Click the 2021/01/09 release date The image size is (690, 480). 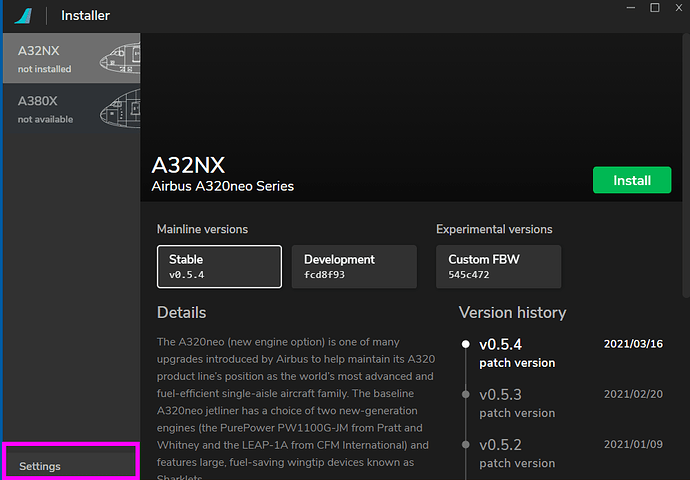click(633, 444)
